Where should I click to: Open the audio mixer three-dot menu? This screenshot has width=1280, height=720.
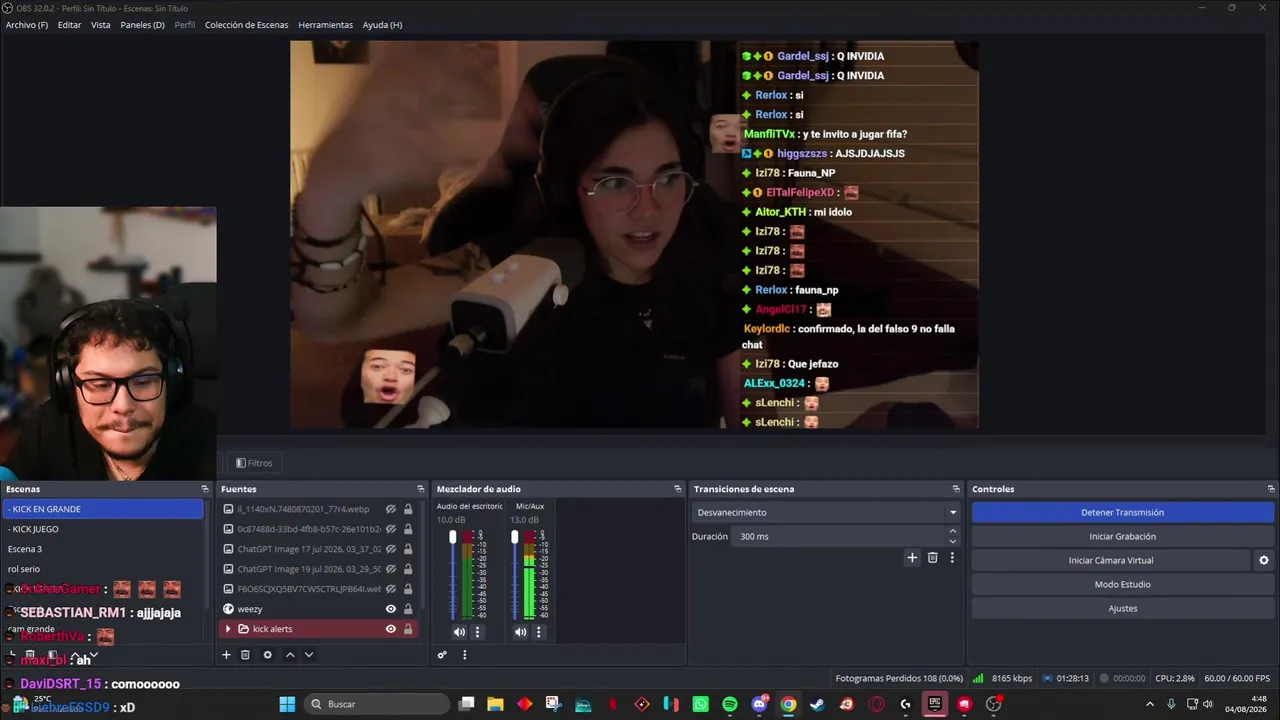point(464,655)
